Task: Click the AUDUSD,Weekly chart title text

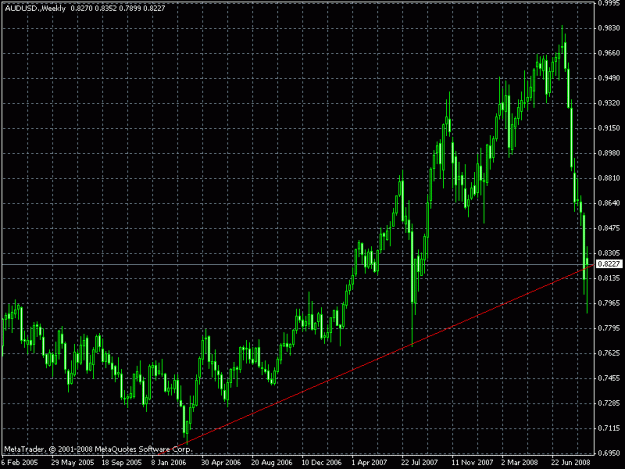Action: pyautogui.click(x=35, y=8)
